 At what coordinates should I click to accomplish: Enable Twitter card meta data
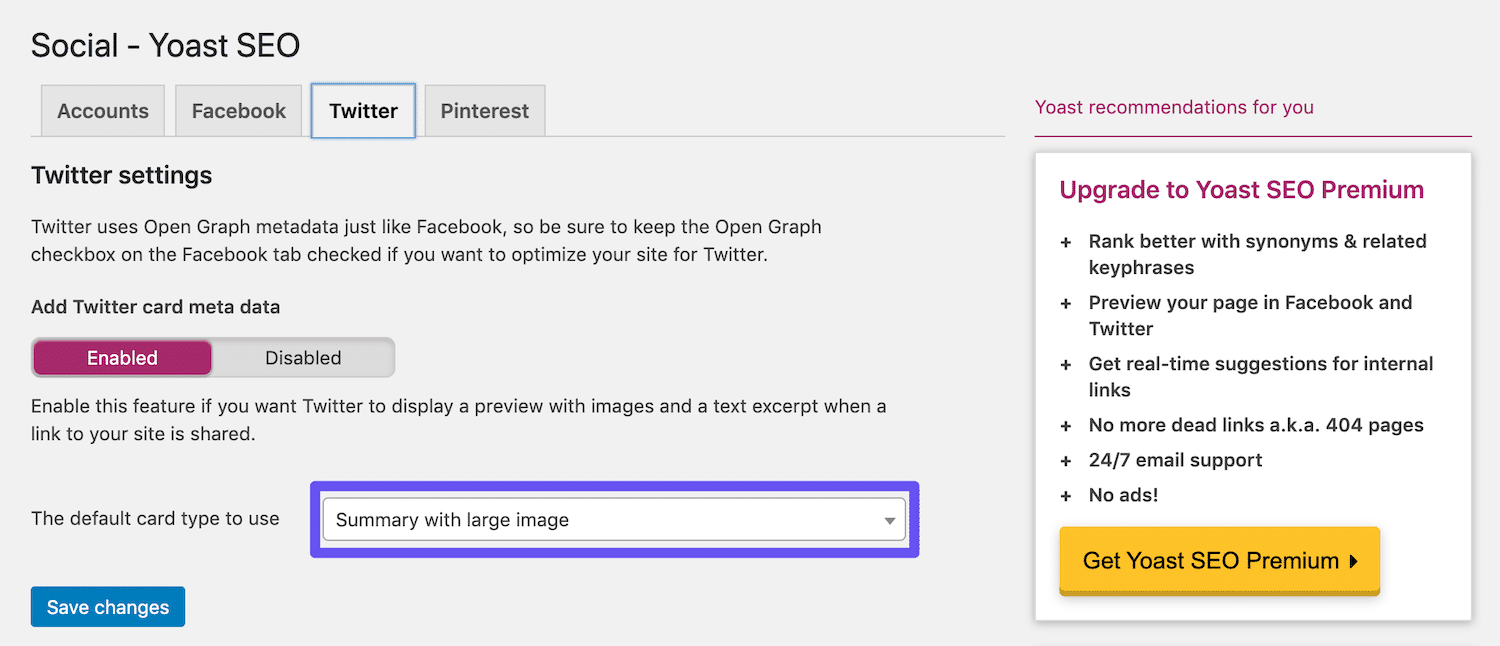[121, 357]
